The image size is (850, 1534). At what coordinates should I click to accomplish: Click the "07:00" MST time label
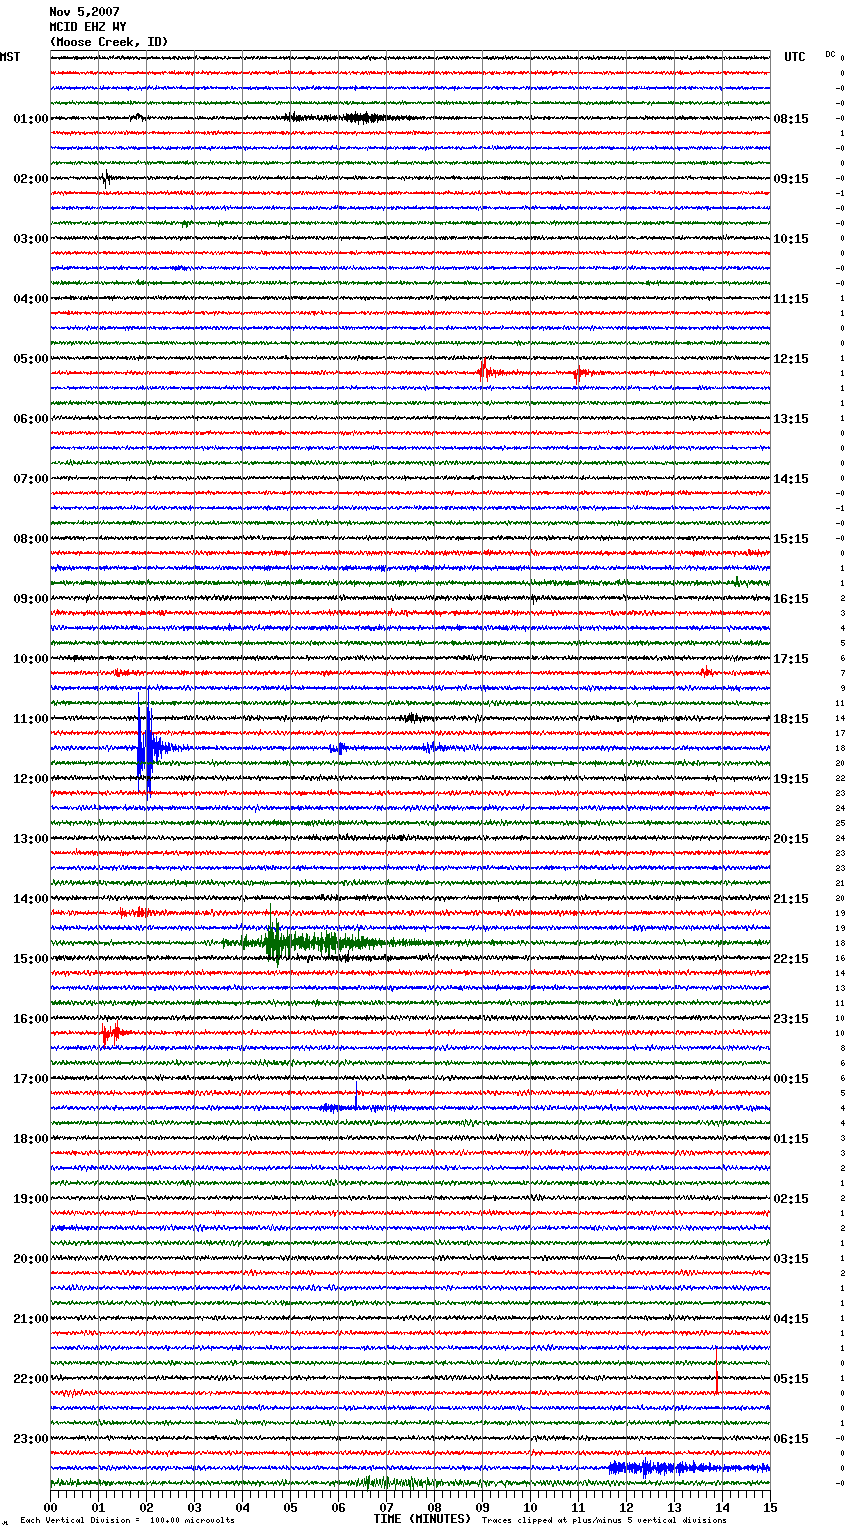click(31, 479)
